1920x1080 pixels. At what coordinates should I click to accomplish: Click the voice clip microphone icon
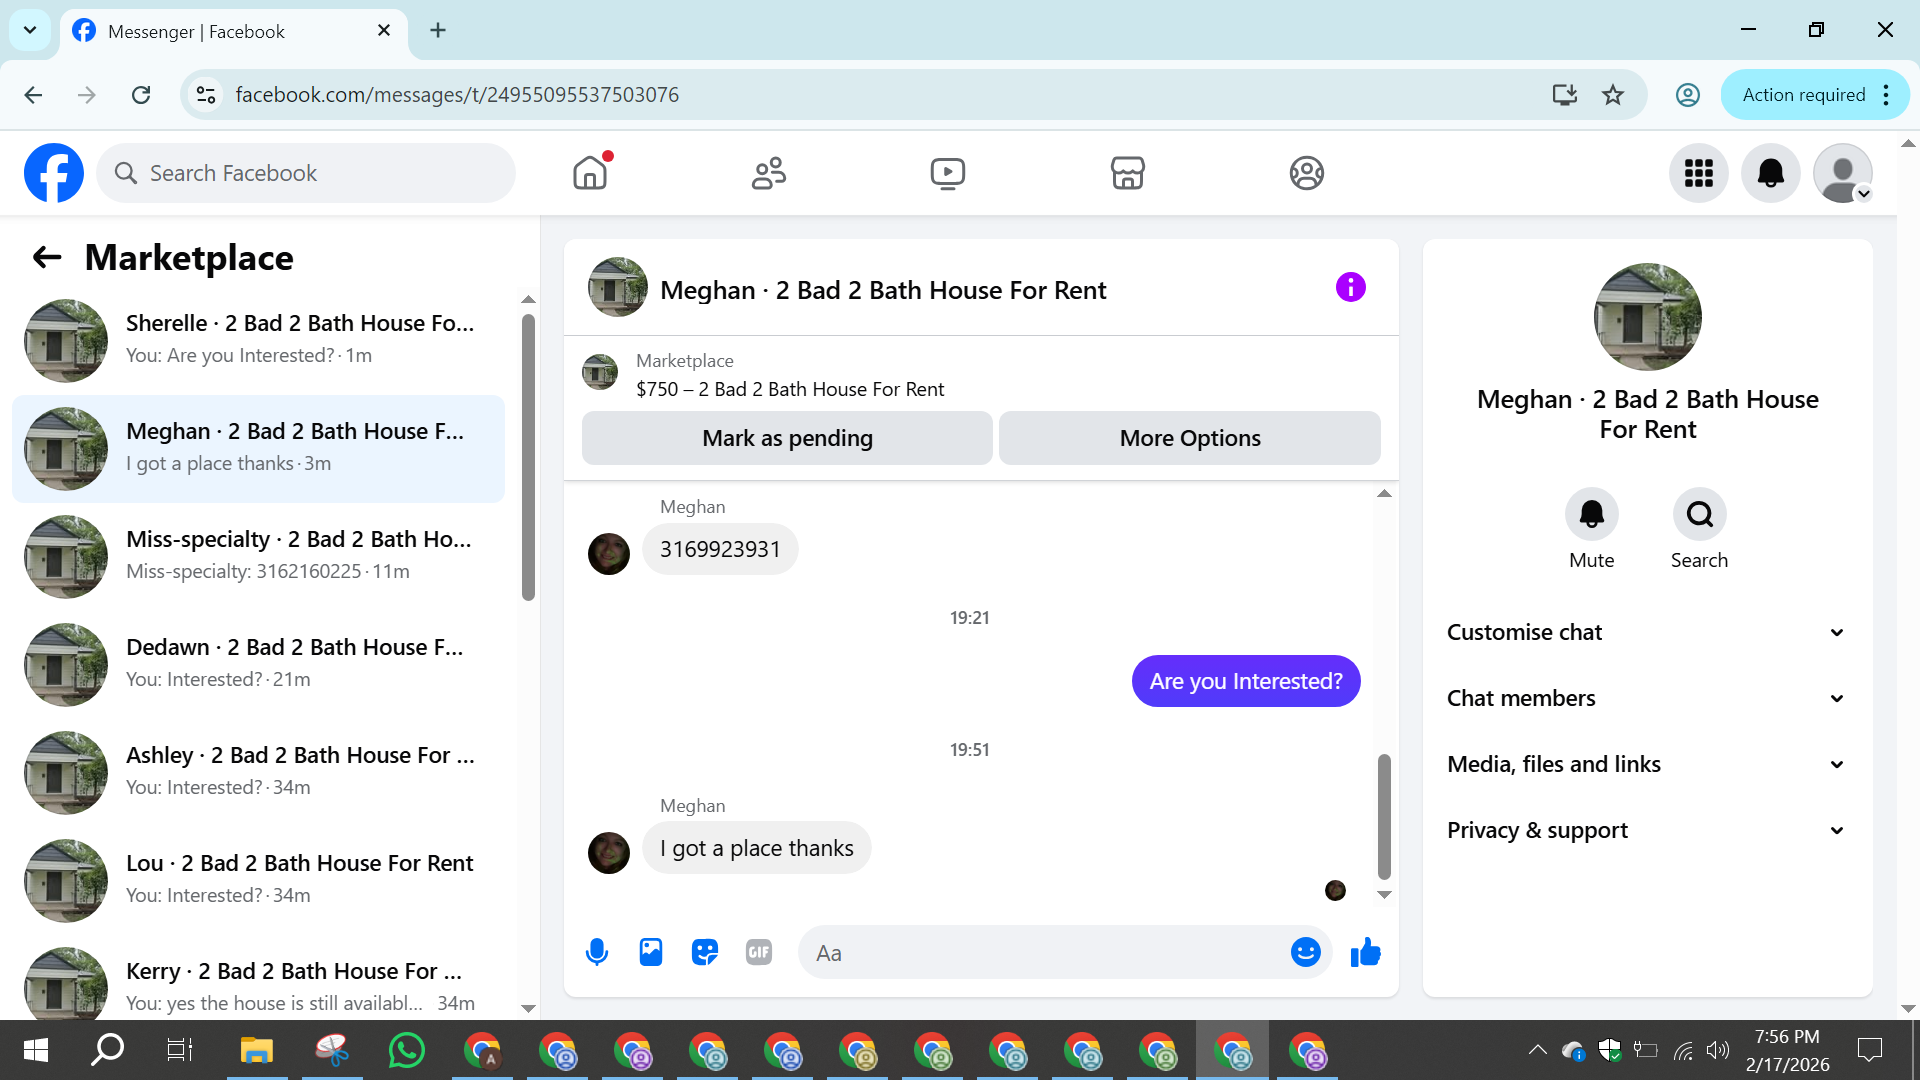point(597,952)
